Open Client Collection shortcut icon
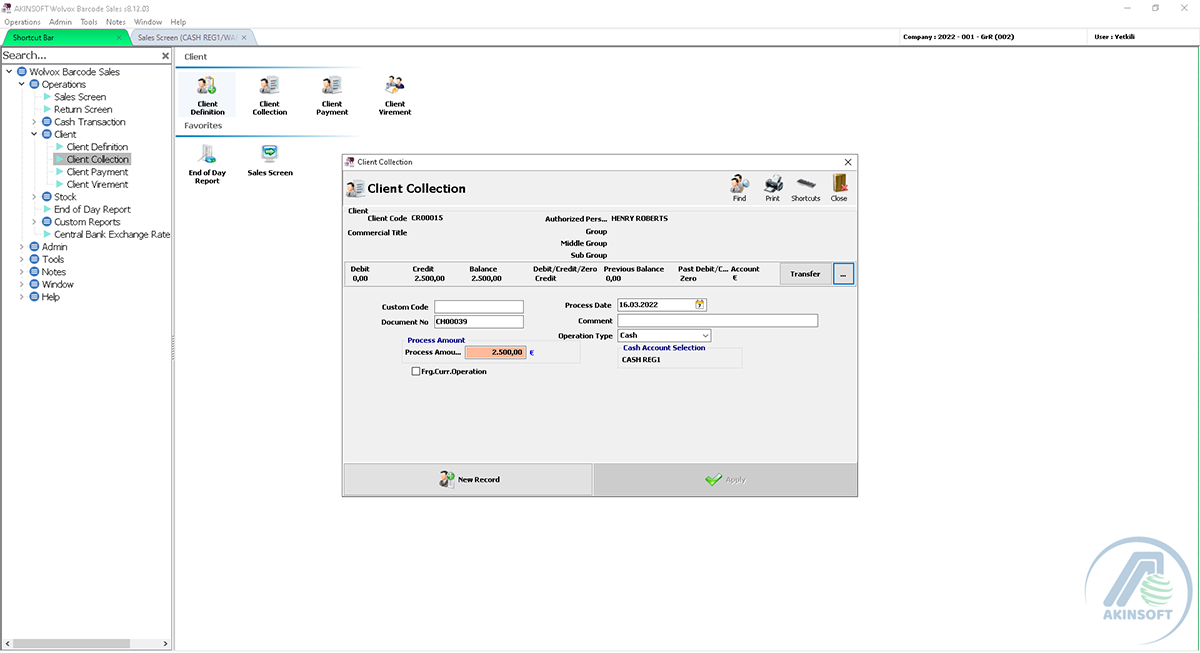Image resolution: width=1200 pixels, height=653 pixels. pyautogui.click(x=269, y=95)
